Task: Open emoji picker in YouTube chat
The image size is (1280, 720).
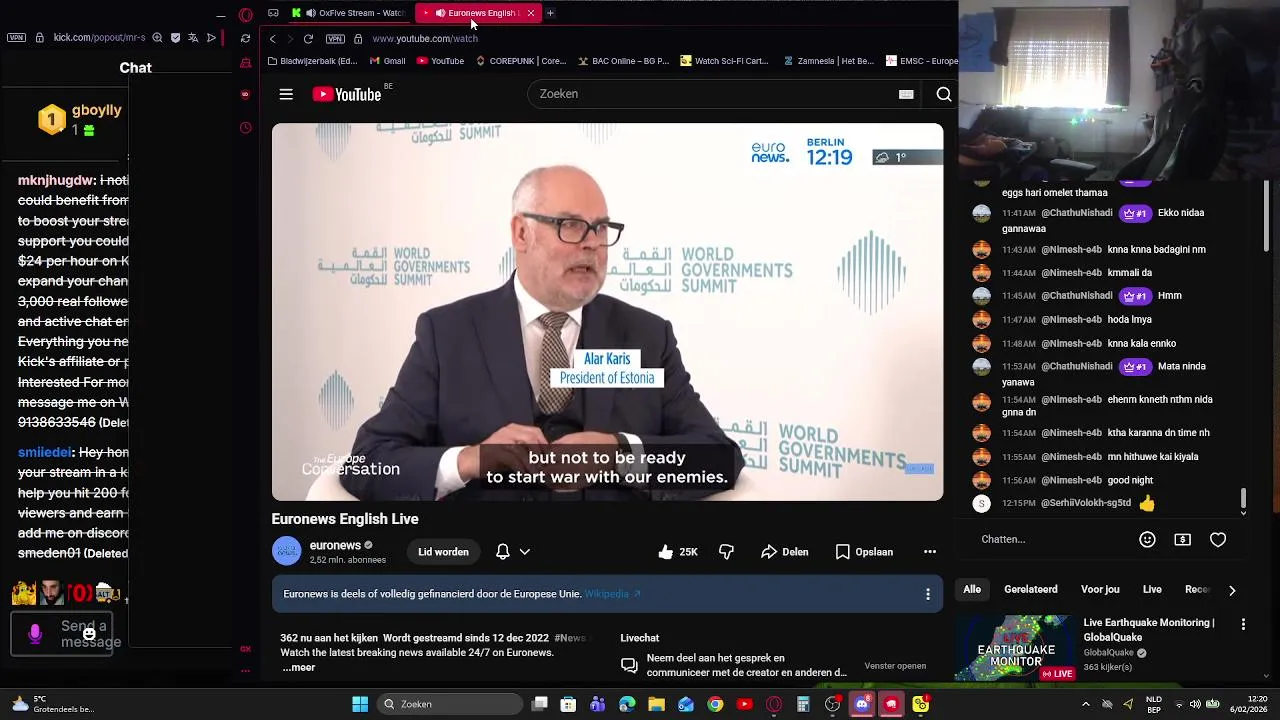Action: click(x=1147, y=539)
